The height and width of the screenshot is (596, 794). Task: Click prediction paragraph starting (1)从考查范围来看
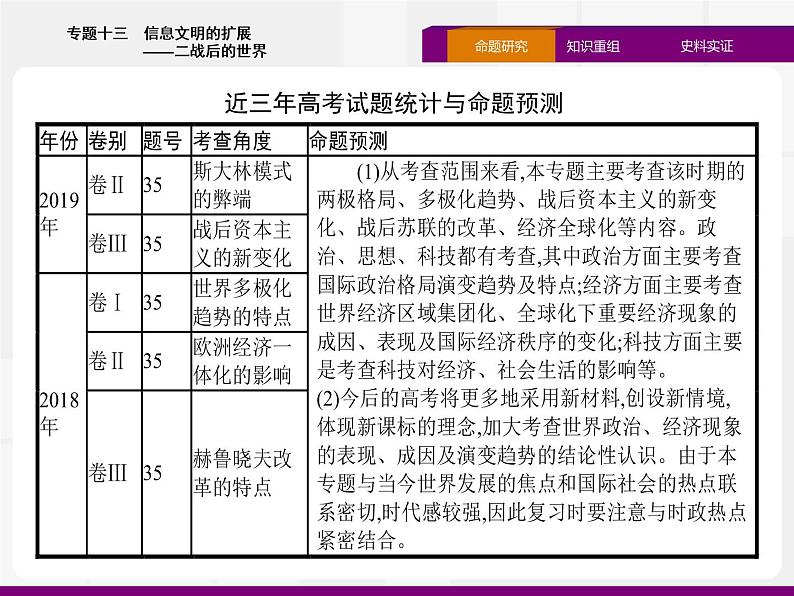530,270
